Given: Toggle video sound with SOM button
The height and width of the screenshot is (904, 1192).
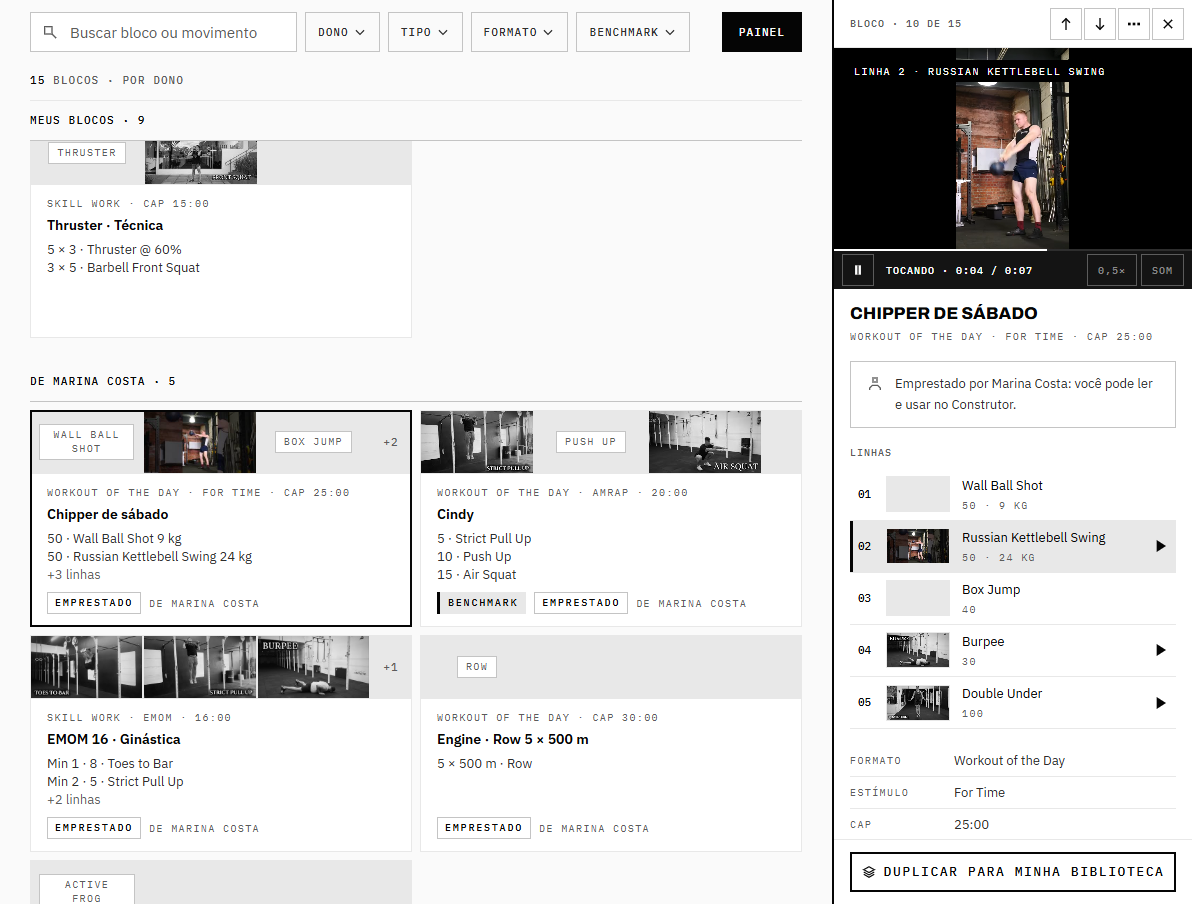Looking at the screenshot, I should click(x=1162, y=271).
